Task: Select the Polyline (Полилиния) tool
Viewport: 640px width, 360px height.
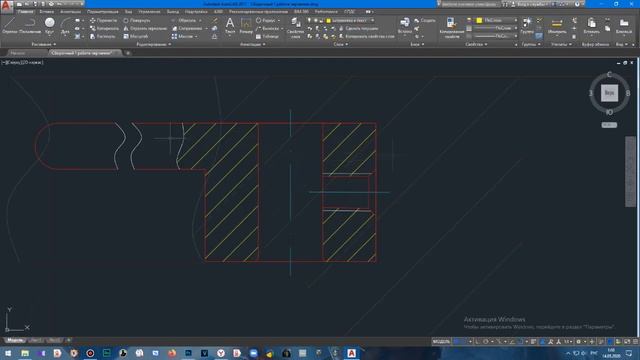Action: point(30,25)
